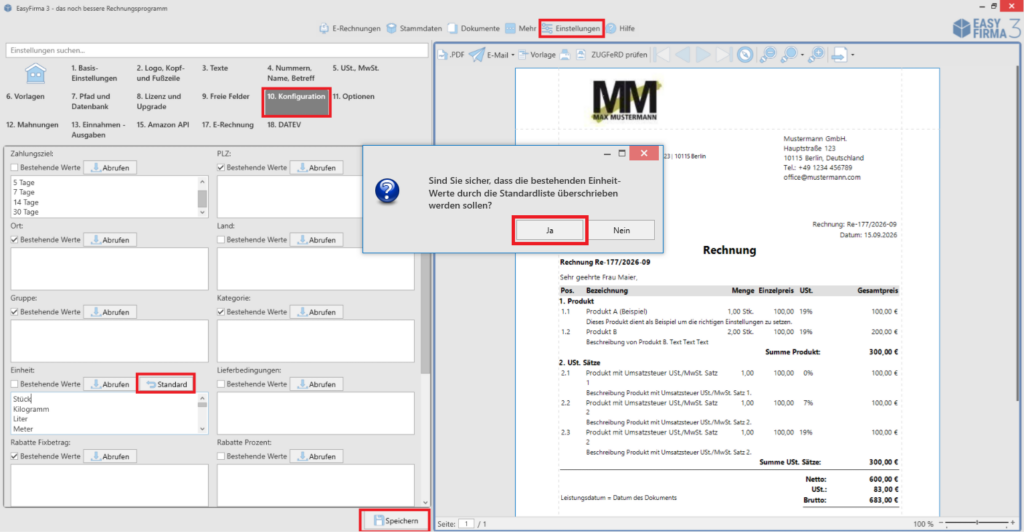
Task: Open export page dropdown arrow
Action: (x=852, y=55)
